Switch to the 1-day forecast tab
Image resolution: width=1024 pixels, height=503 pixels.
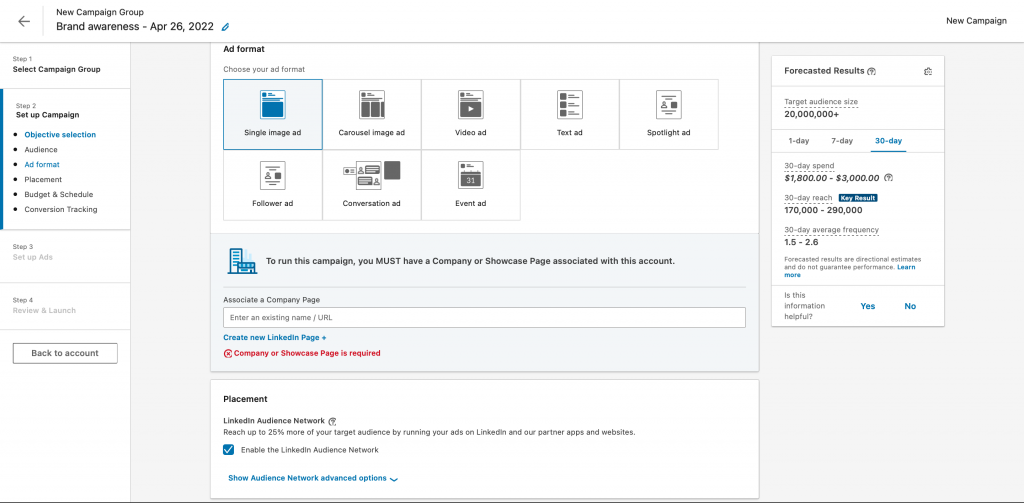[x=798, y=141]
